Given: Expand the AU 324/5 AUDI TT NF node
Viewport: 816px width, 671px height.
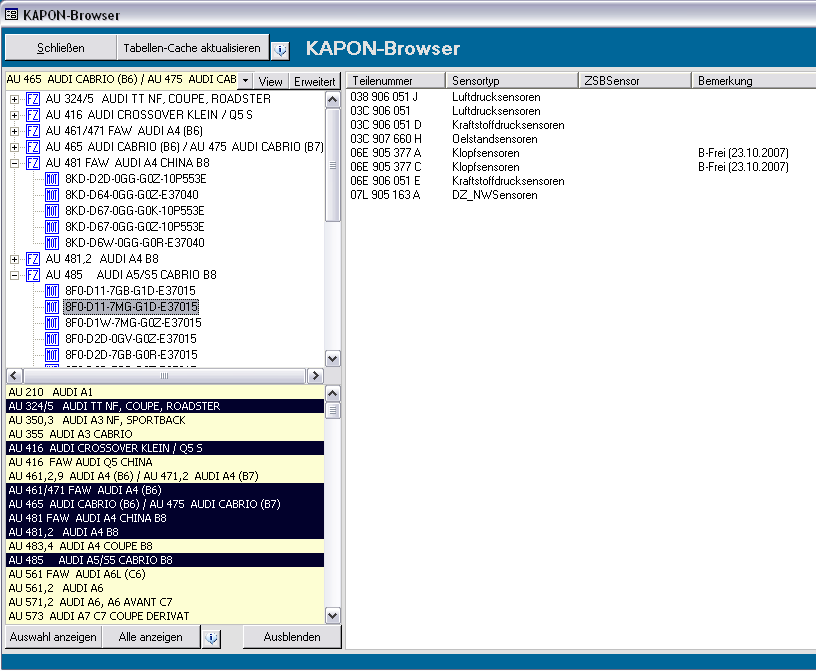Looking at the screenshot, I should click(x=15, y=99).
